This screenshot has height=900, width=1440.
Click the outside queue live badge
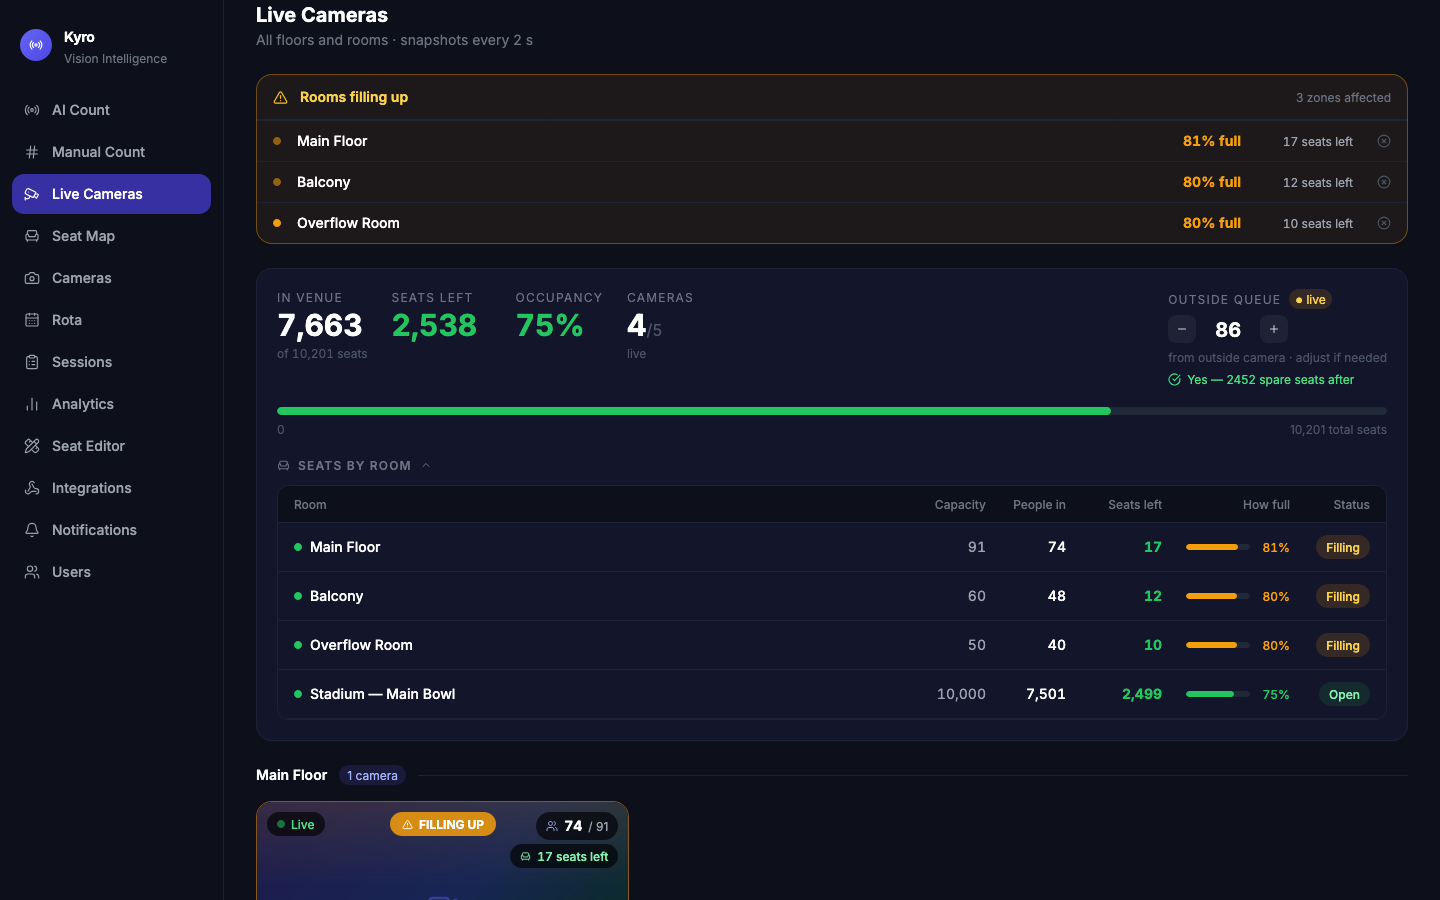(1310, 300)
